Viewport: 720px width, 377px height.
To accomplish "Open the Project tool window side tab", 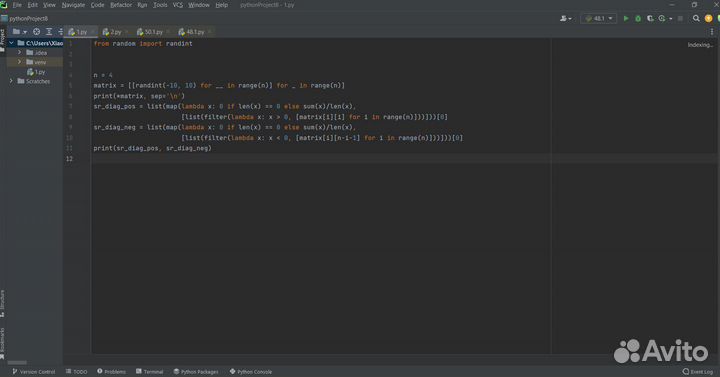I will 2,39.
